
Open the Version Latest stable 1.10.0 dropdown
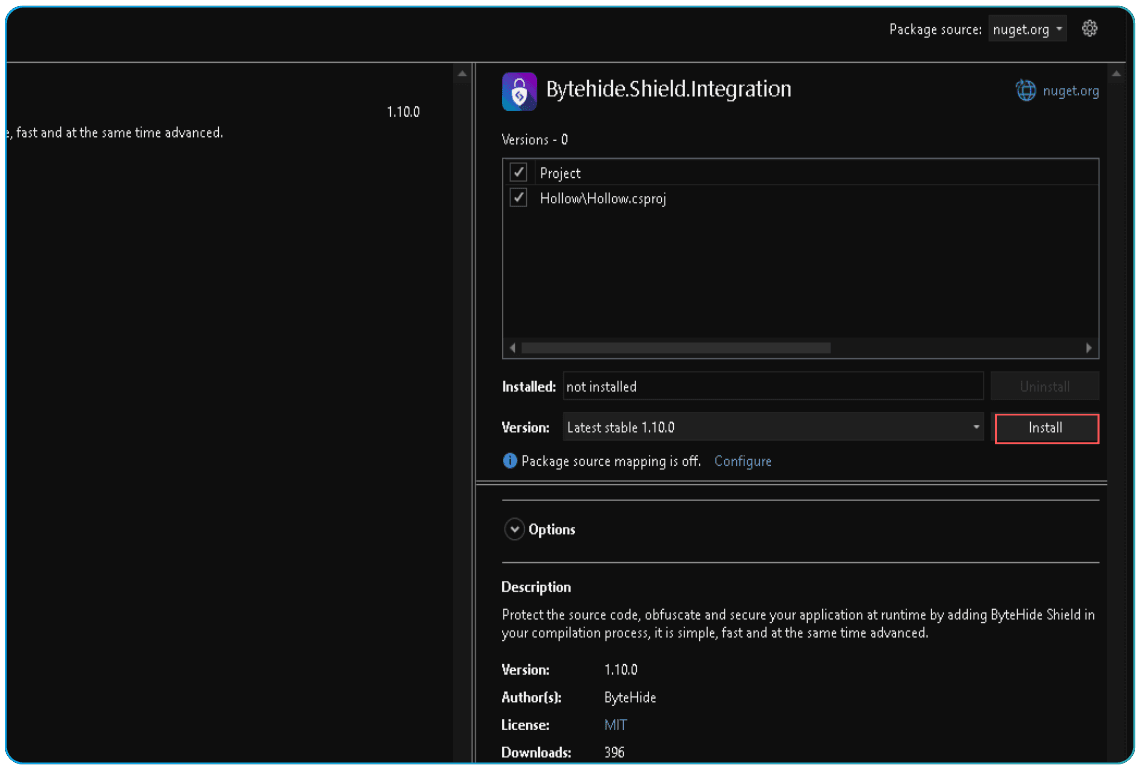pos(773,427)
